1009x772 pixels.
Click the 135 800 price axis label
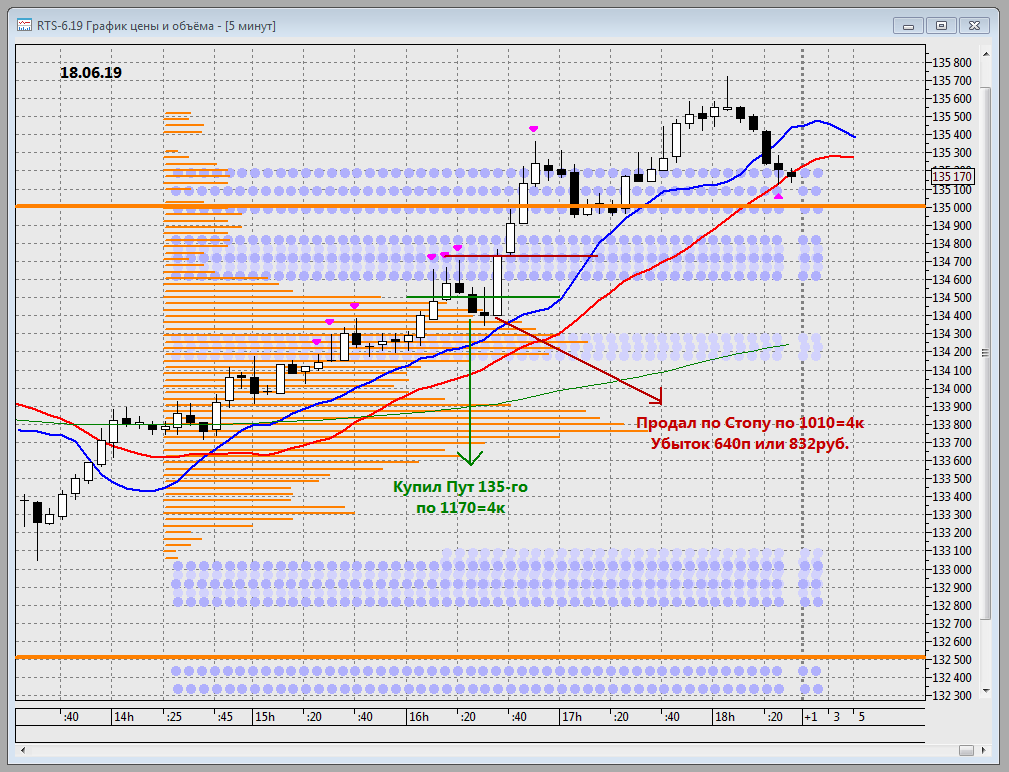click(952, 62)
